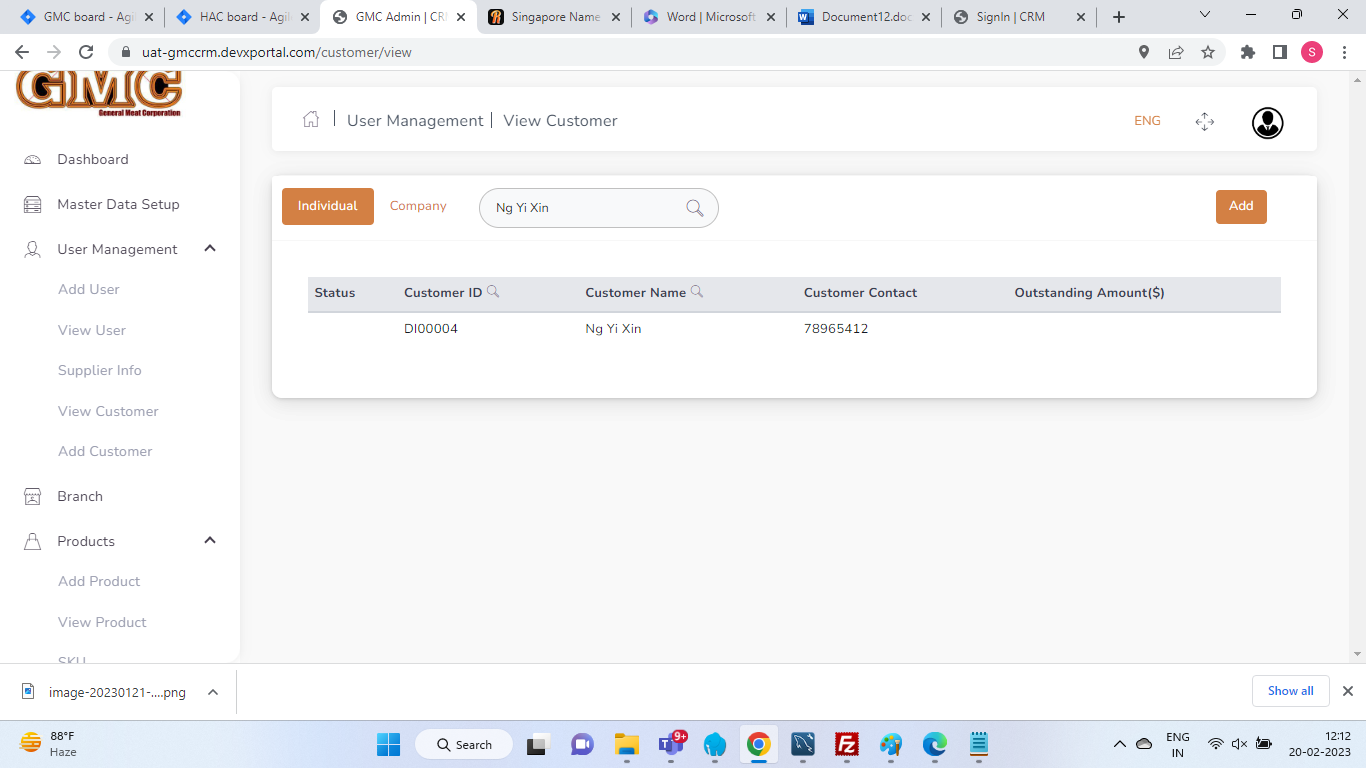1366x768 pixels.
Task: Open the Add Customer sidebar link
Action: click(105, 451)
